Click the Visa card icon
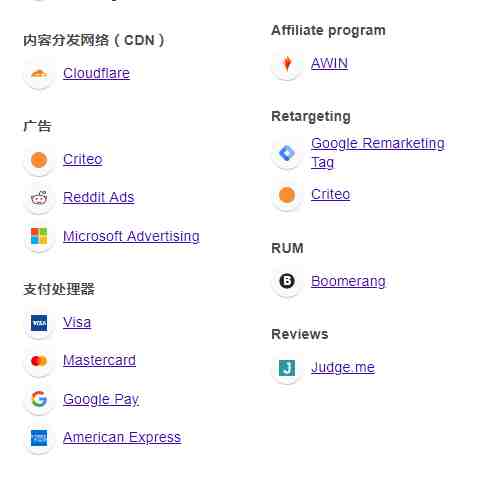Screen dimensions: 485x479 [39, 323]
